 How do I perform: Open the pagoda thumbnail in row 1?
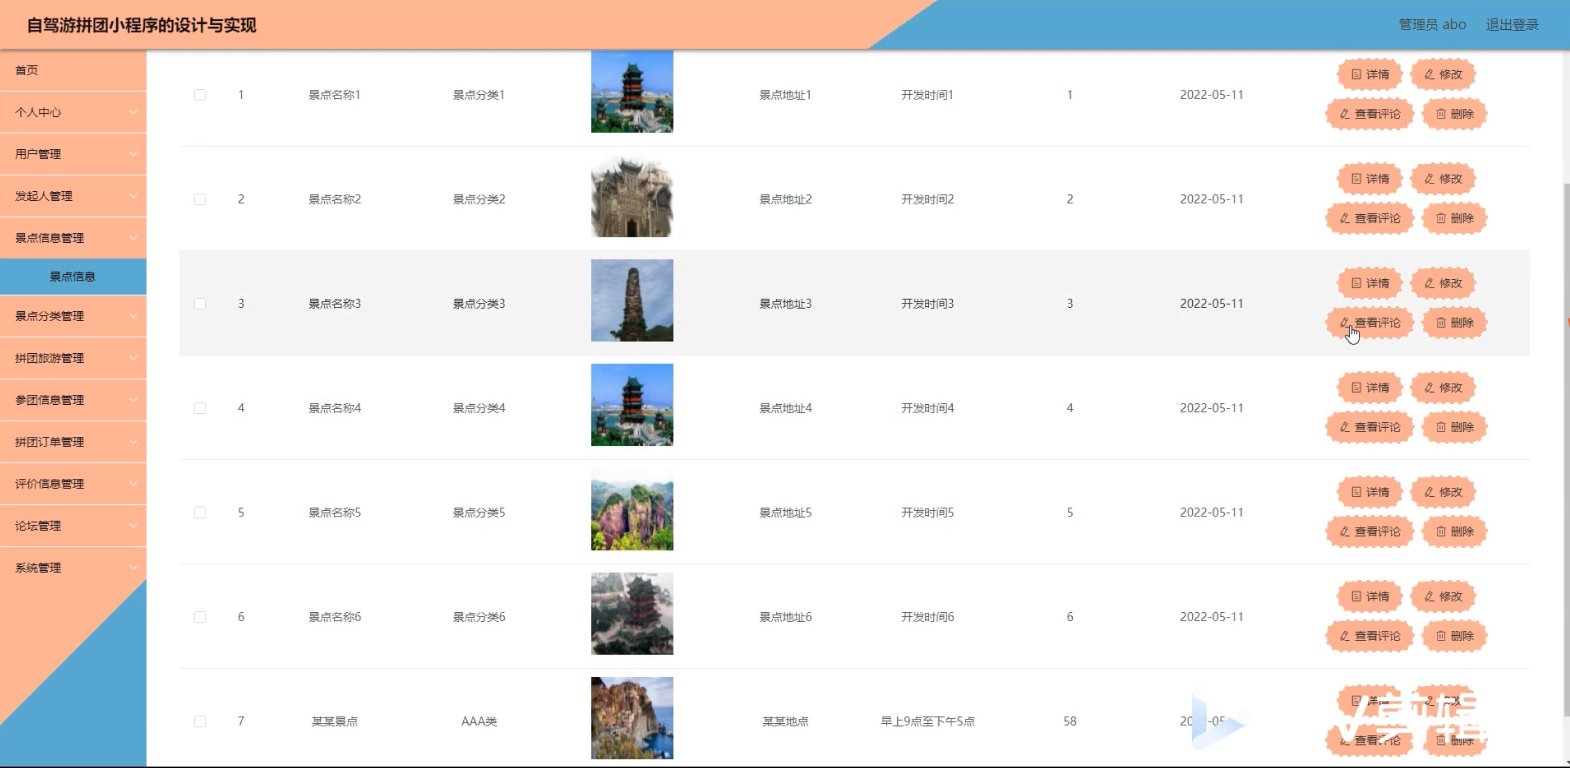pos(632,92)
